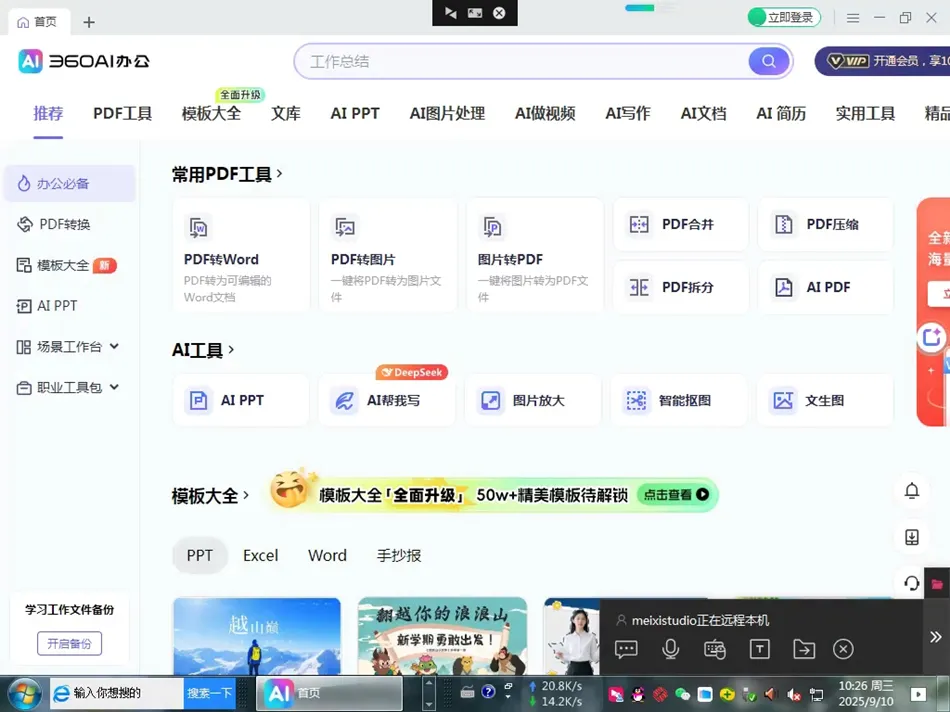This screenshot has height=712, width=950.
Task: Open the 图片转PDF tool card
Action: [x=534, y=255]
